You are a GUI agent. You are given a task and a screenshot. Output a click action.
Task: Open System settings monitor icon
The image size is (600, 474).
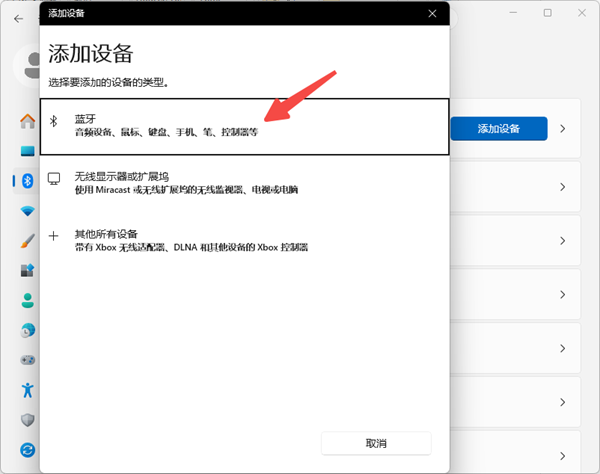click(x=28, y=151)
